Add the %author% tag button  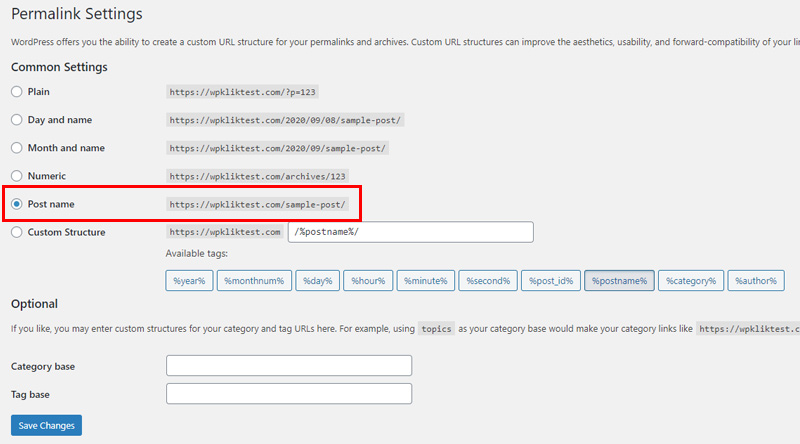pyautogui.click(x=756, y=281)
